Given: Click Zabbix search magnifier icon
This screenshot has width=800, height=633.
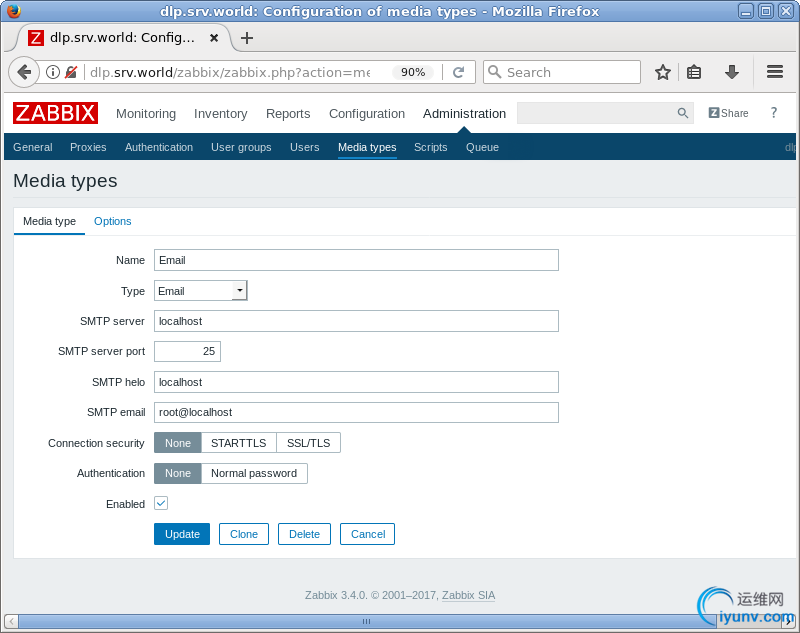Looking at the screenshot, I should tap(683, 113).
